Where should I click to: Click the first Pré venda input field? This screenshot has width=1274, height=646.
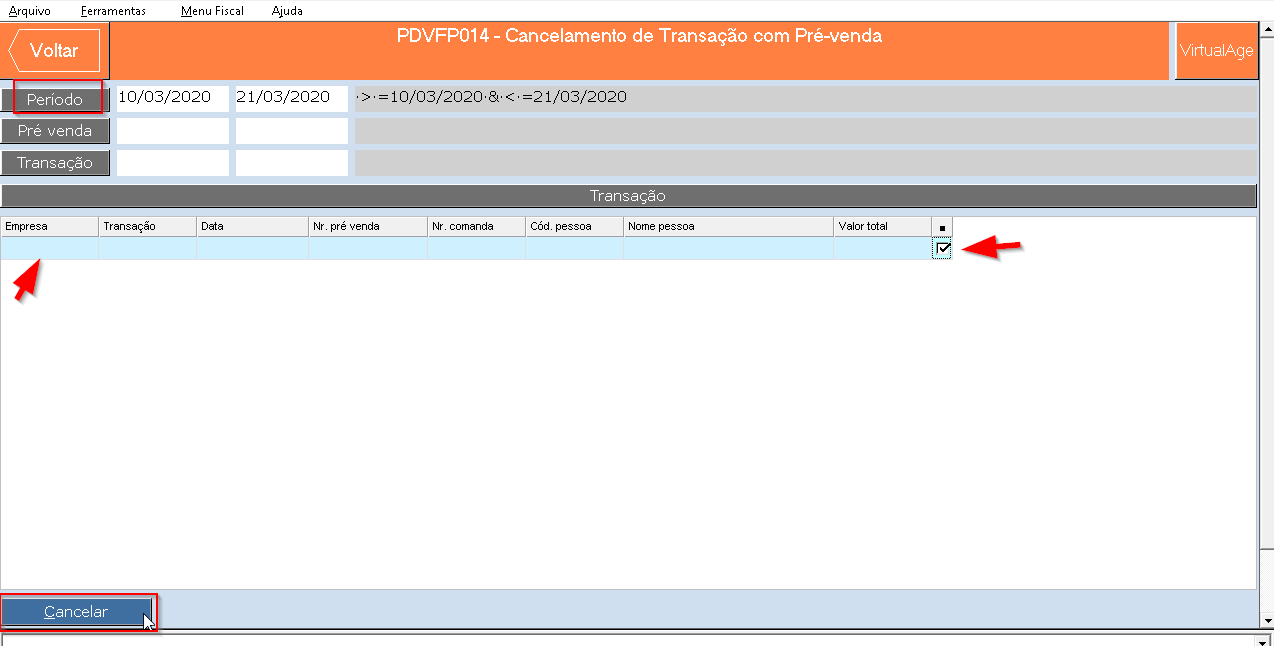tap(173, 131)
